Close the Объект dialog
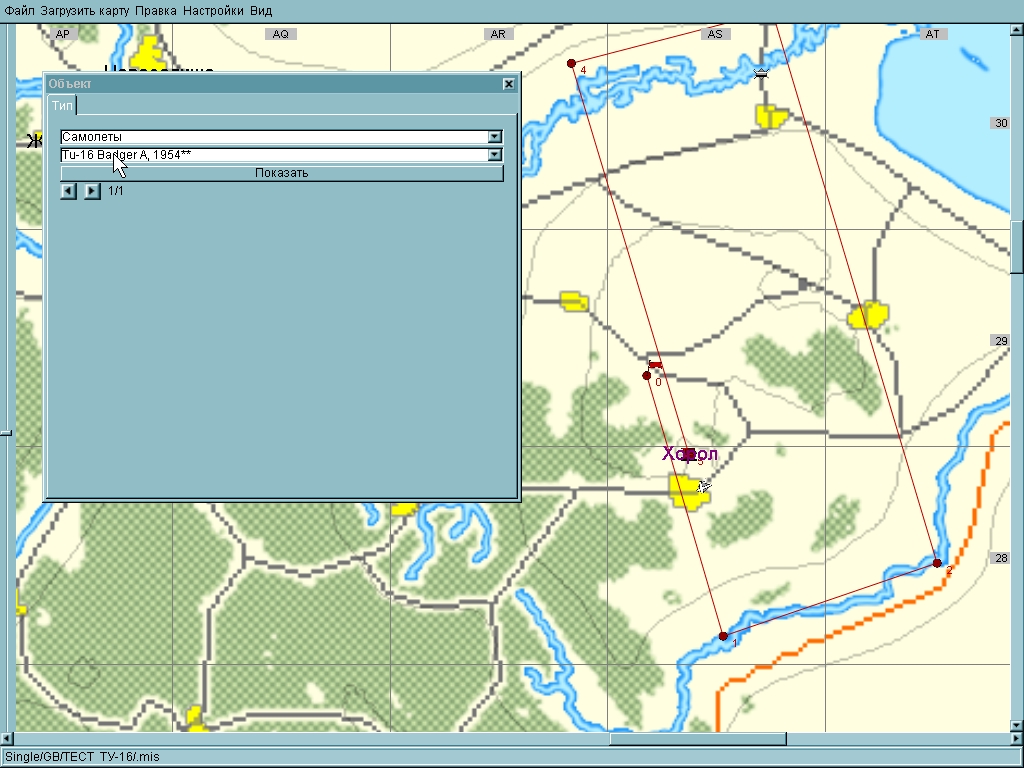Screen dimensions: 1024x768 tap(509, 84)
